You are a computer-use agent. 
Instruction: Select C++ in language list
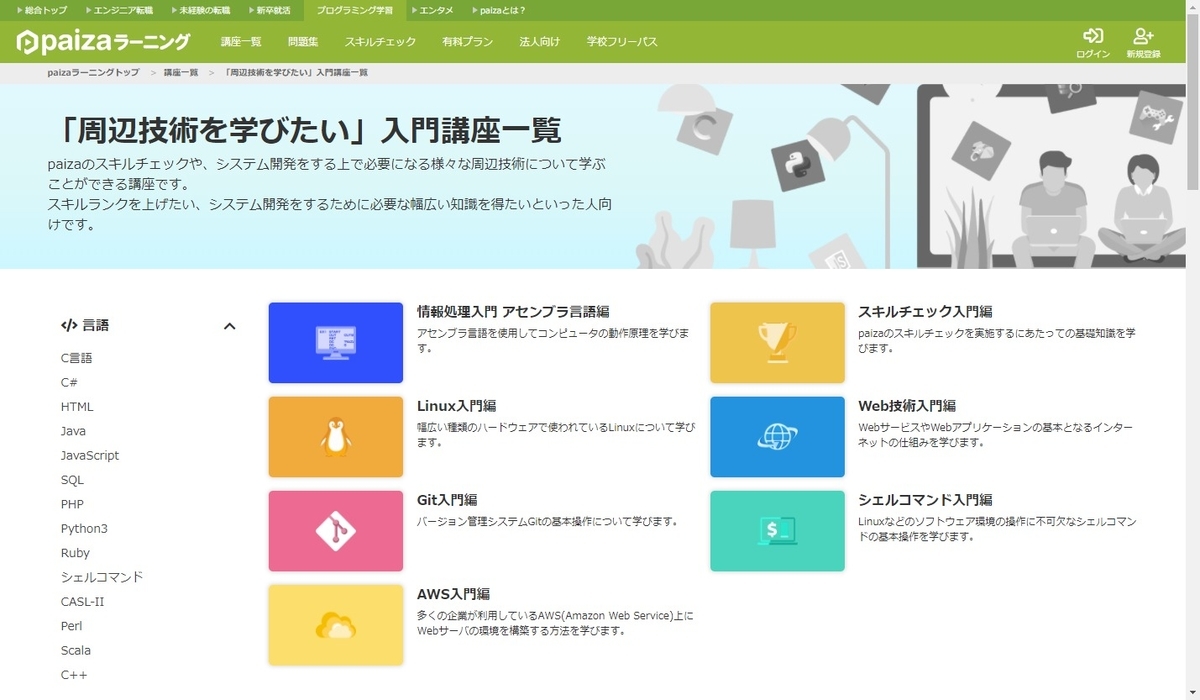click(x=74, y=675)
